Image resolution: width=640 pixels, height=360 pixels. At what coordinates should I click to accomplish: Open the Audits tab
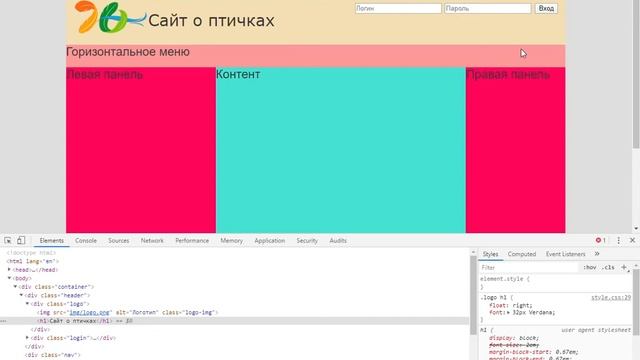338,241
